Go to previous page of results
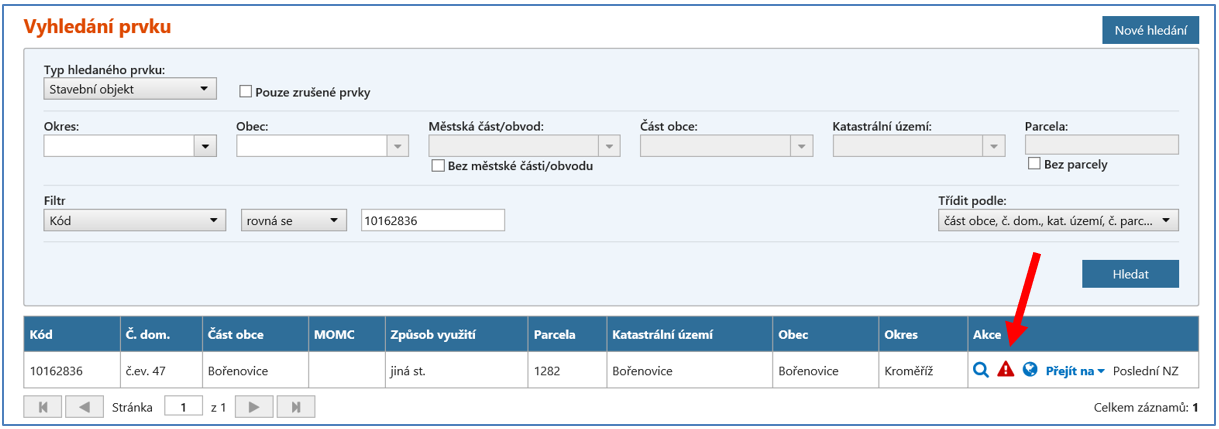The image size is (1219, 429). click(84, 407)
